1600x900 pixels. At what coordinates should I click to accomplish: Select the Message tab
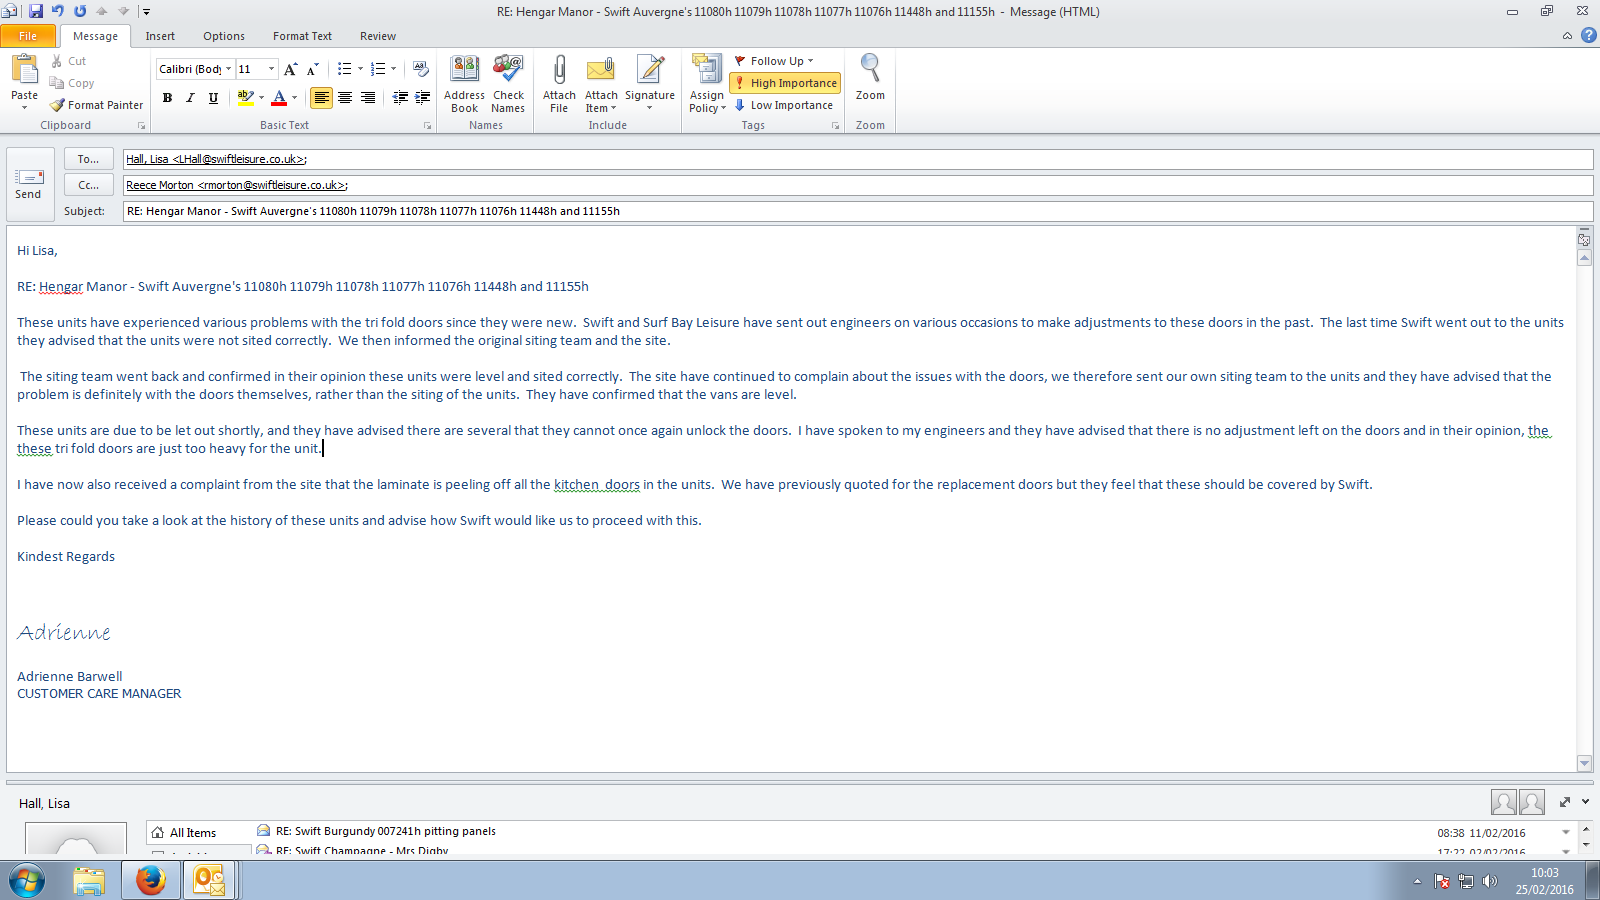[95, 36]
